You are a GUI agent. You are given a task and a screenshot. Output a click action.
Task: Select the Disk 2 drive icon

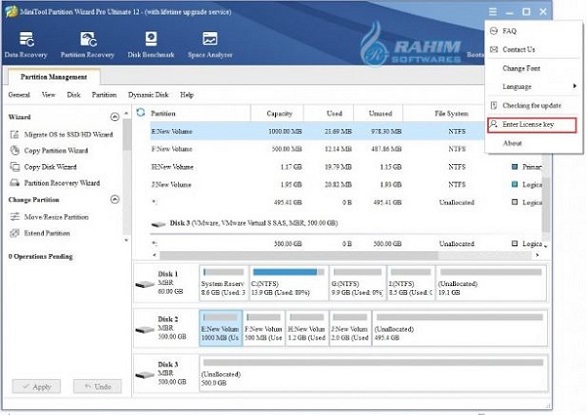click(x=145, y=330)
